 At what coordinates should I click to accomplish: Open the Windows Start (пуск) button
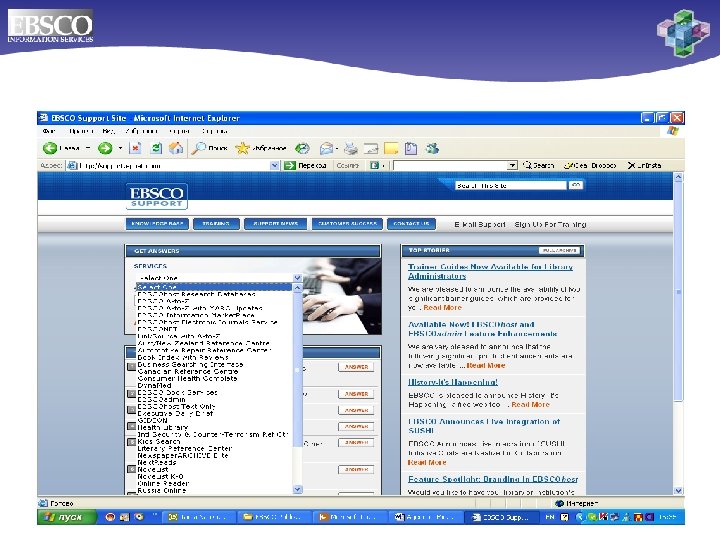[x=67, y=517]
